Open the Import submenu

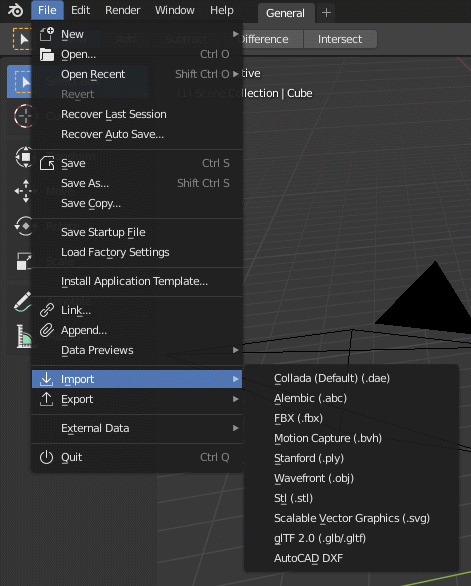(x=137, y=379)
